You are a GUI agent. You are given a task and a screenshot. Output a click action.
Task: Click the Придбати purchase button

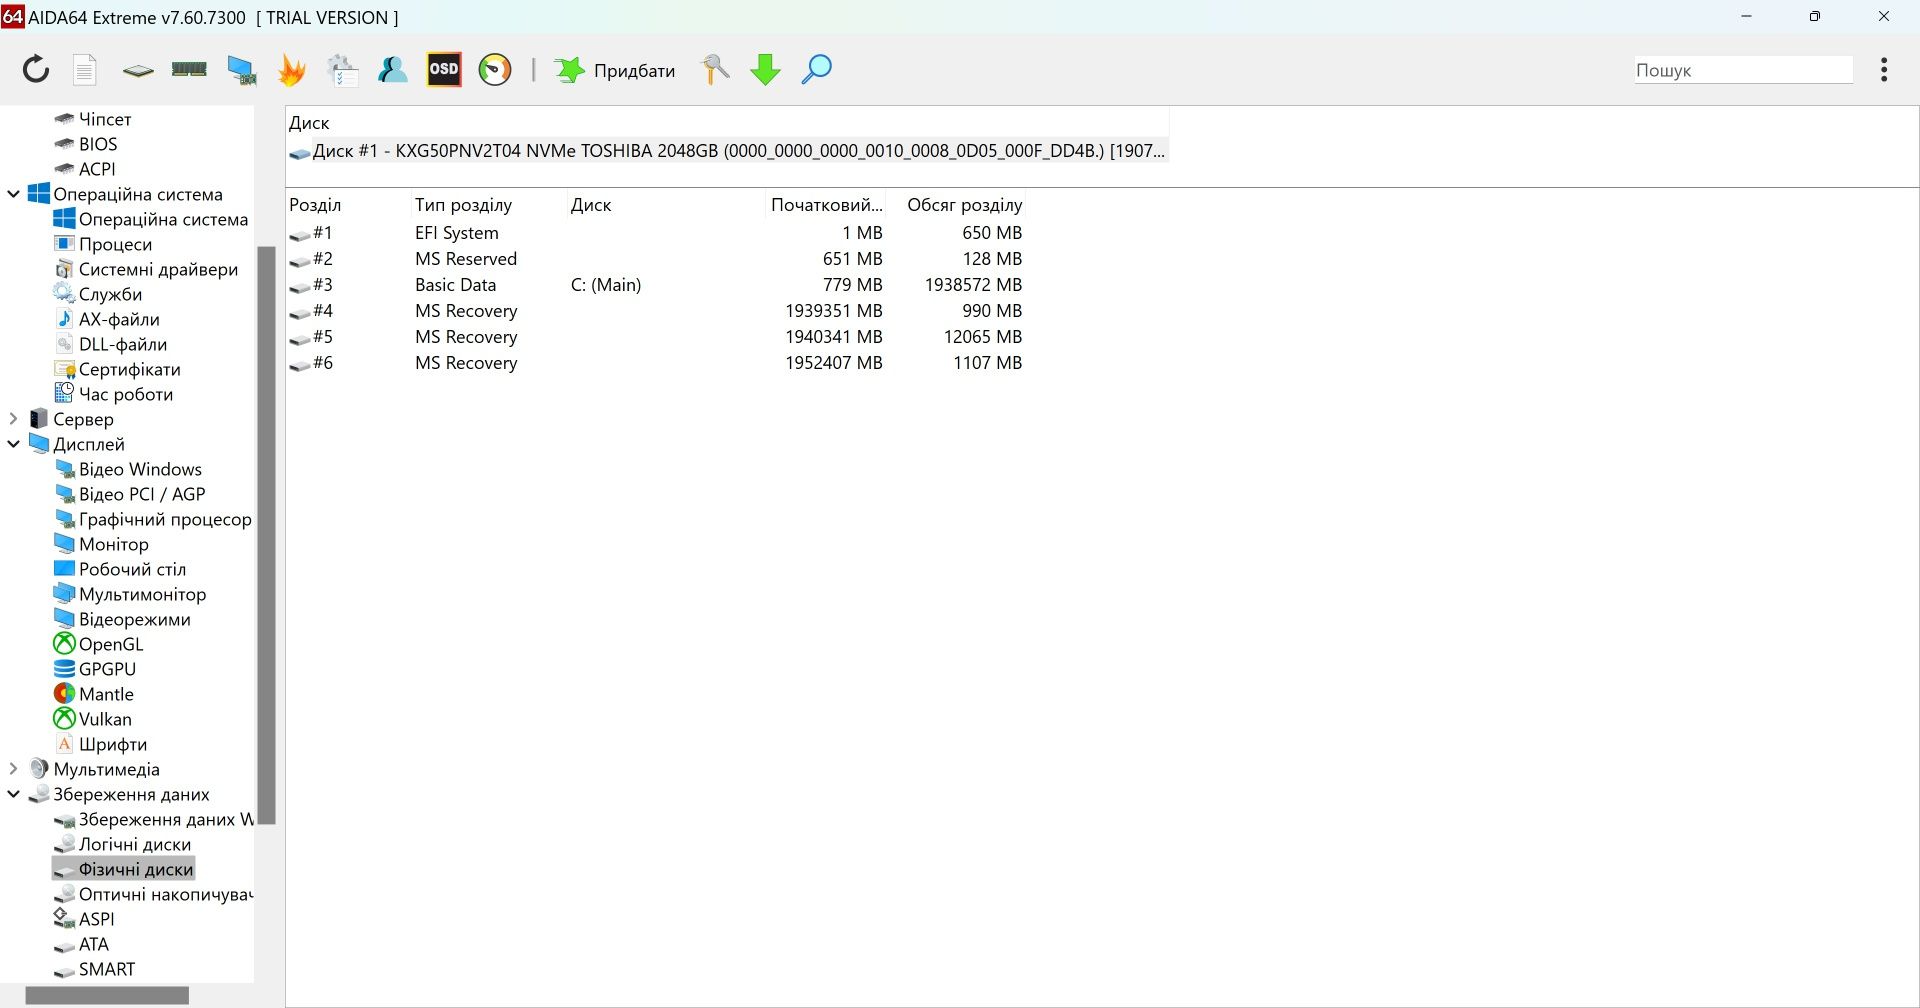point(615,70)
